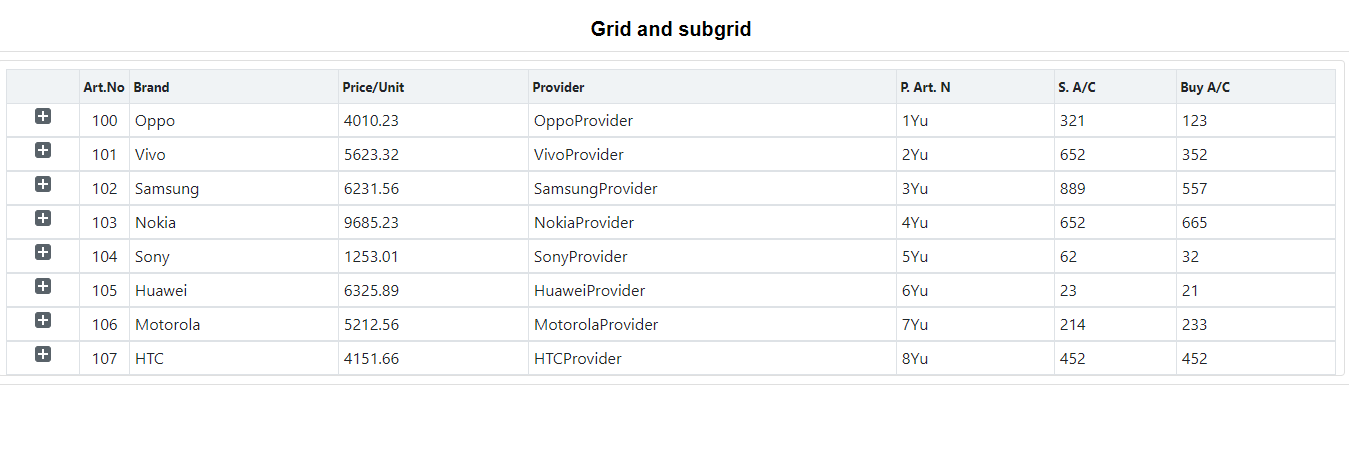This screenshot has width=1349, height=460.
Task: Select the 9685.23 price cell
Action: click(x=371, y=223)
